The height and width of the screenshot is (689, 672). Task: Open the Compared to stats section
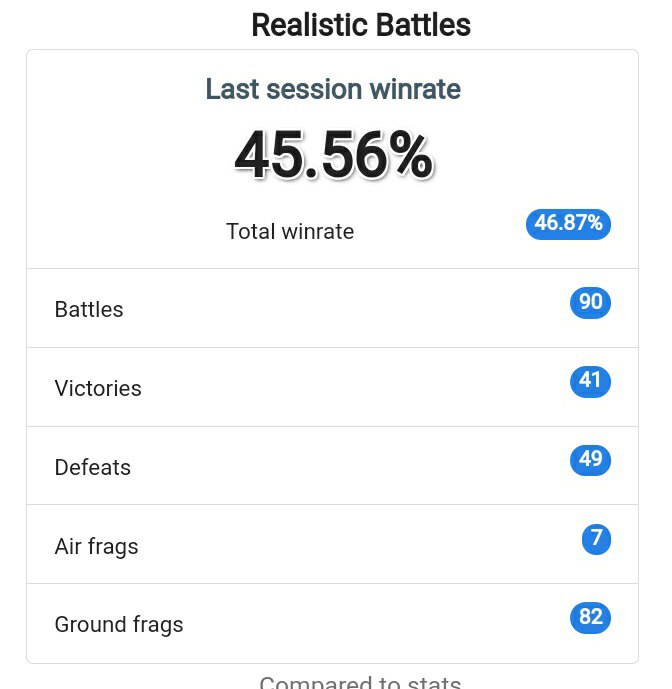[x=360, y=682]
